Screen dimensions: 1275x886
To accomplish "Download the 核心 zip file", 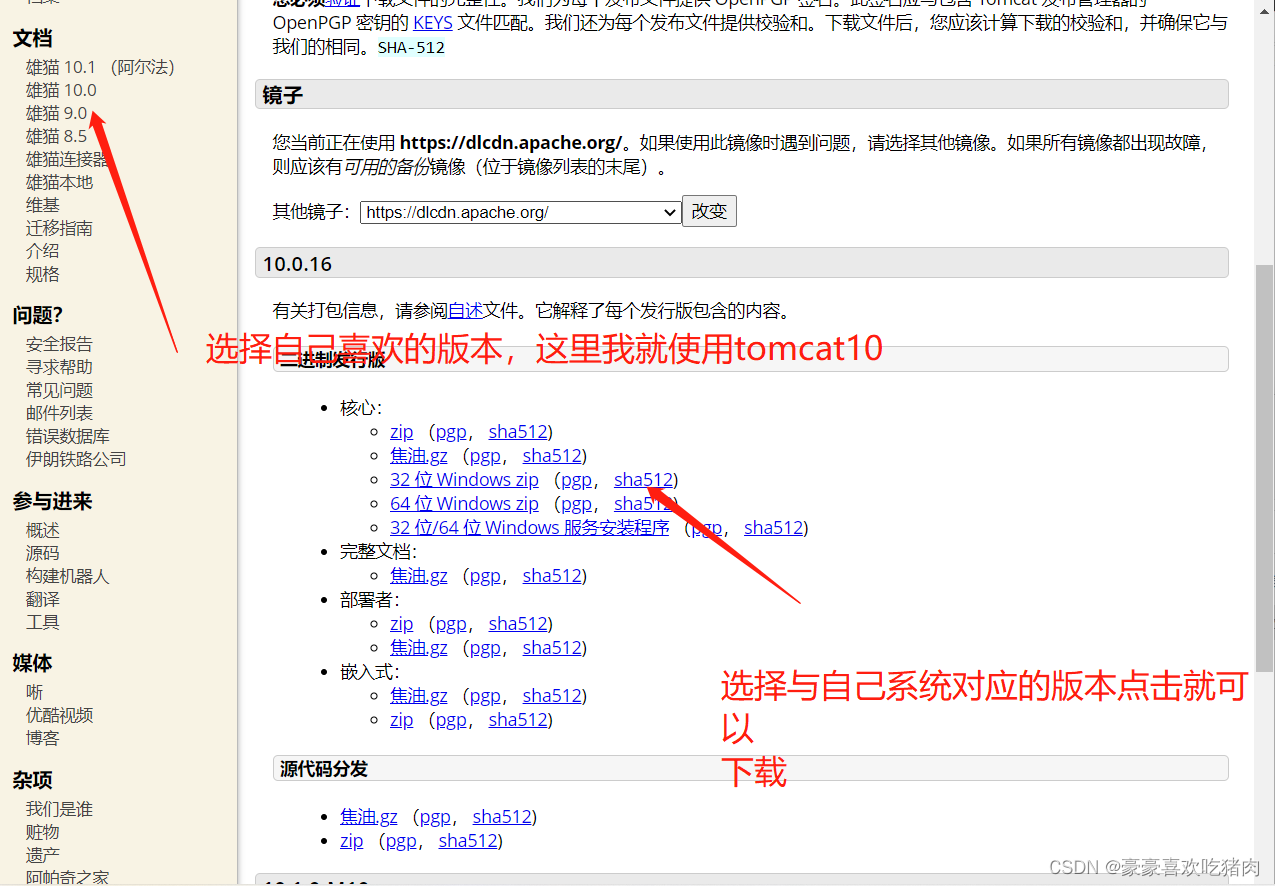I will (401, 432).
